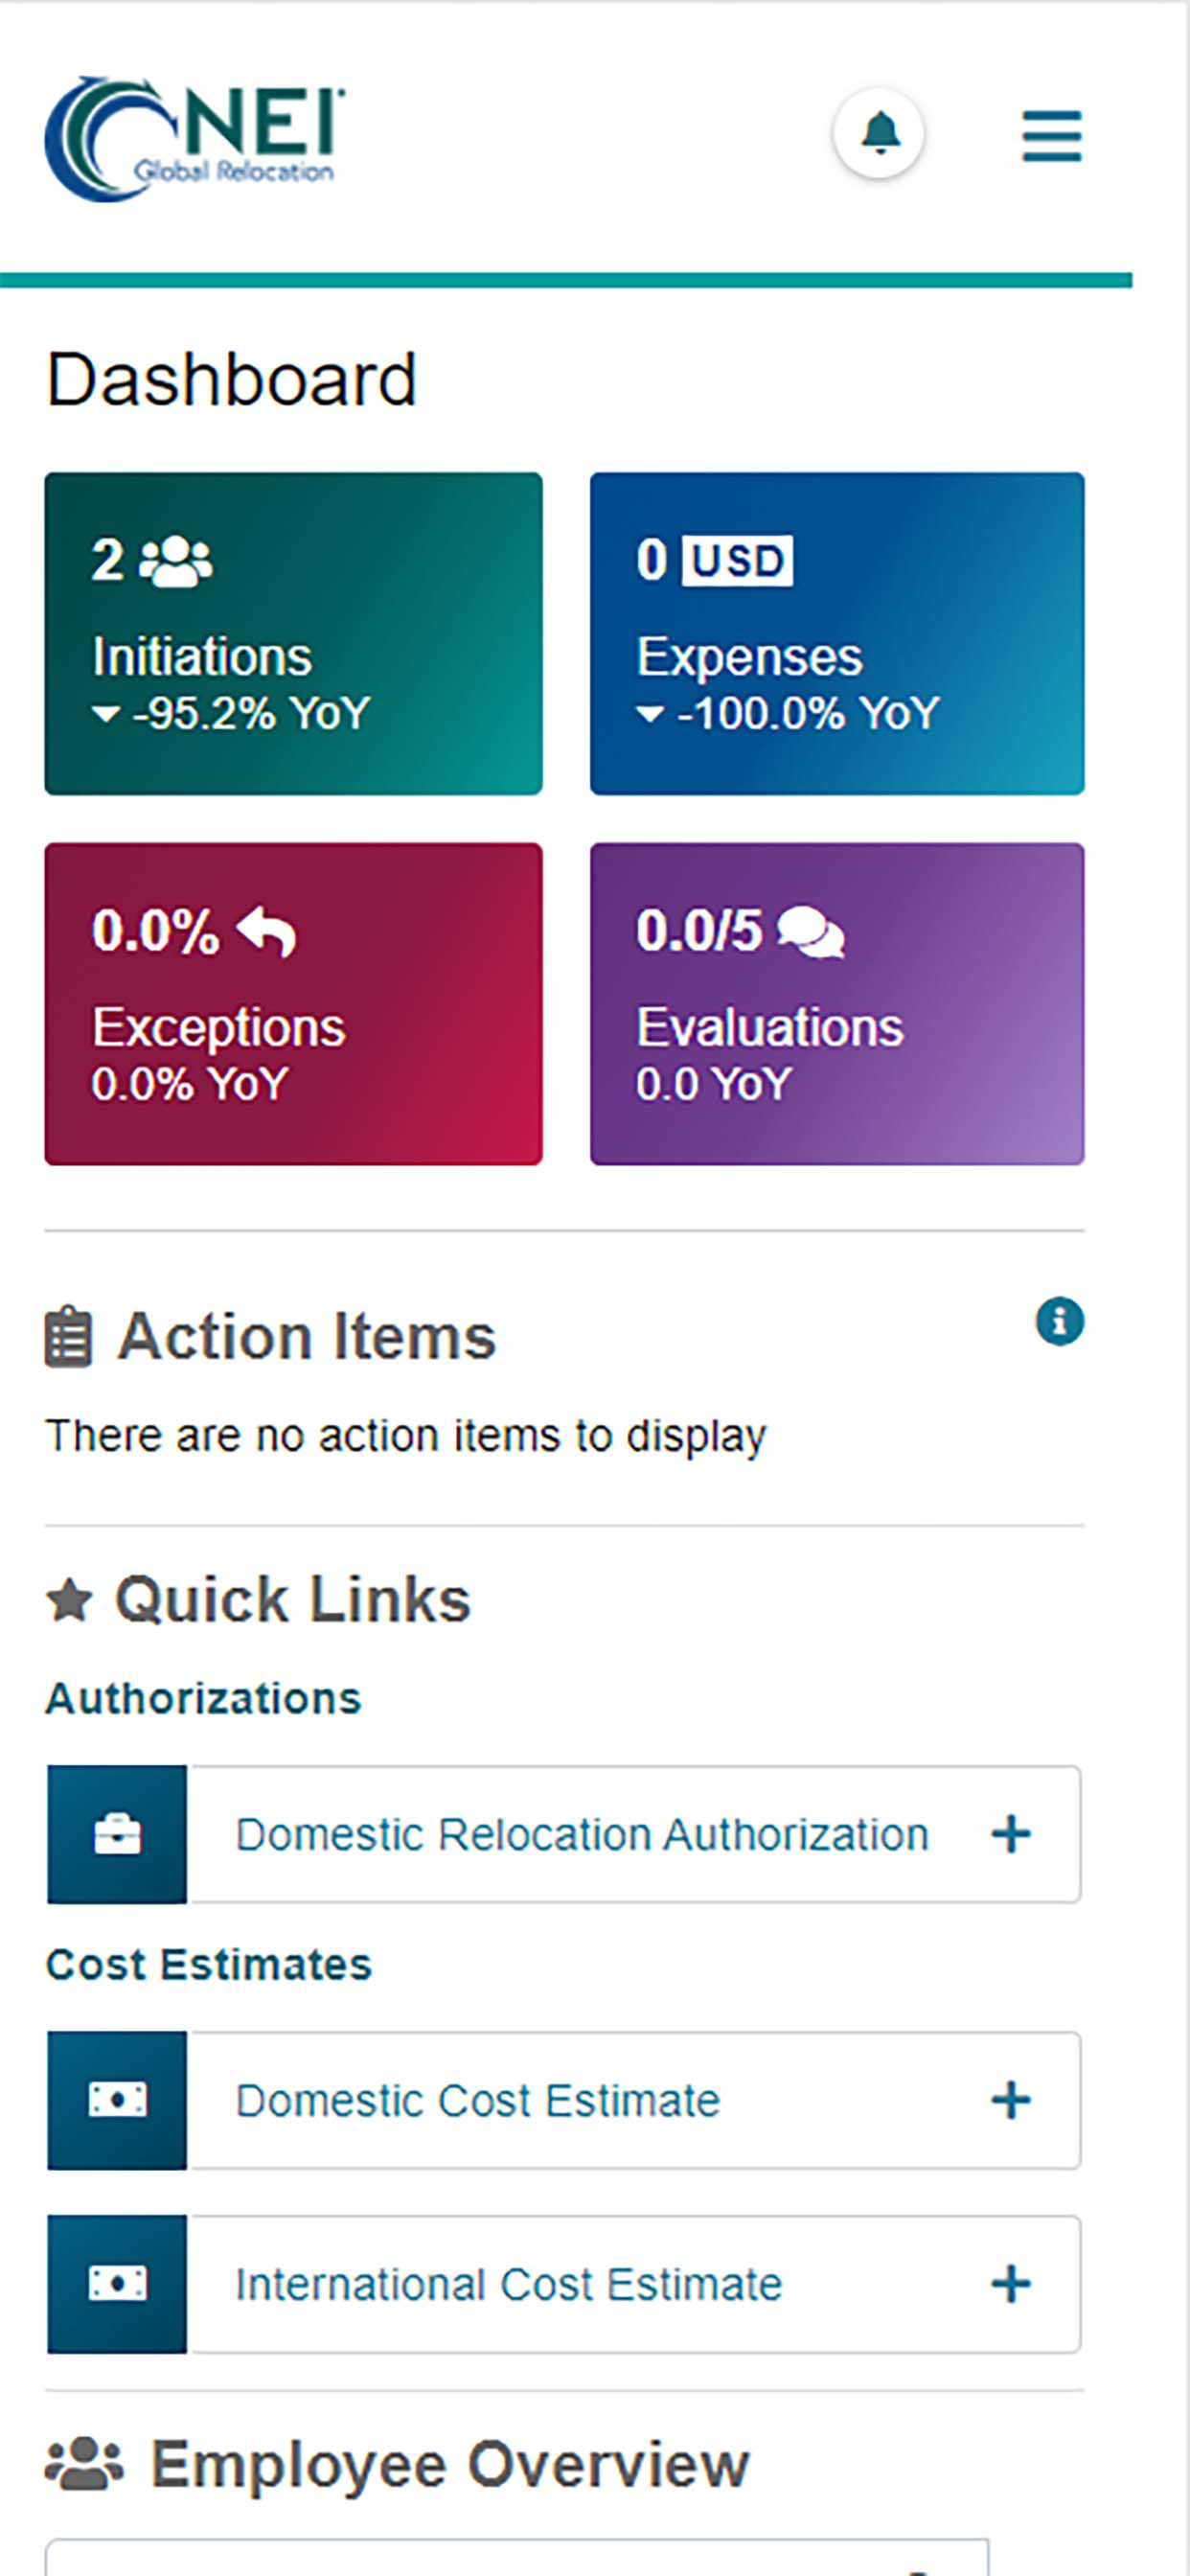The image size is (1190, 2576).
Task: Click money icon beside Domestic Cost Estimate
Action: [117, 2100]
